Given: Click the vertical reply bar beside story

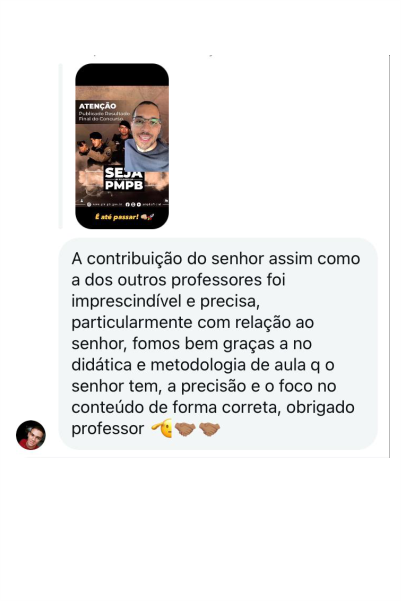Looking at the screenshot, I should click(60, 146).
